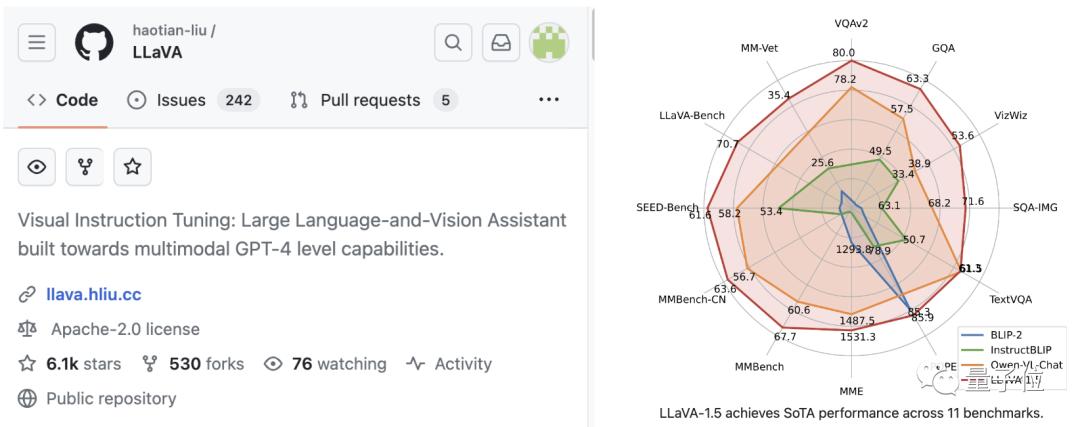Screen dimensions: 1080x427
Task: Switch to the Code tab
Action: (x=63, y=100)
